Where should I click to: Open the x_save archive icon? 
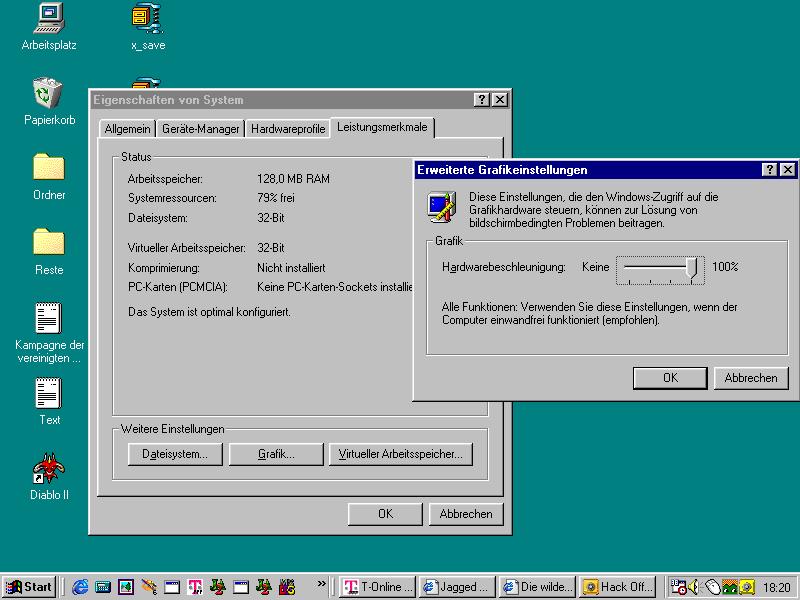point(147,18)
